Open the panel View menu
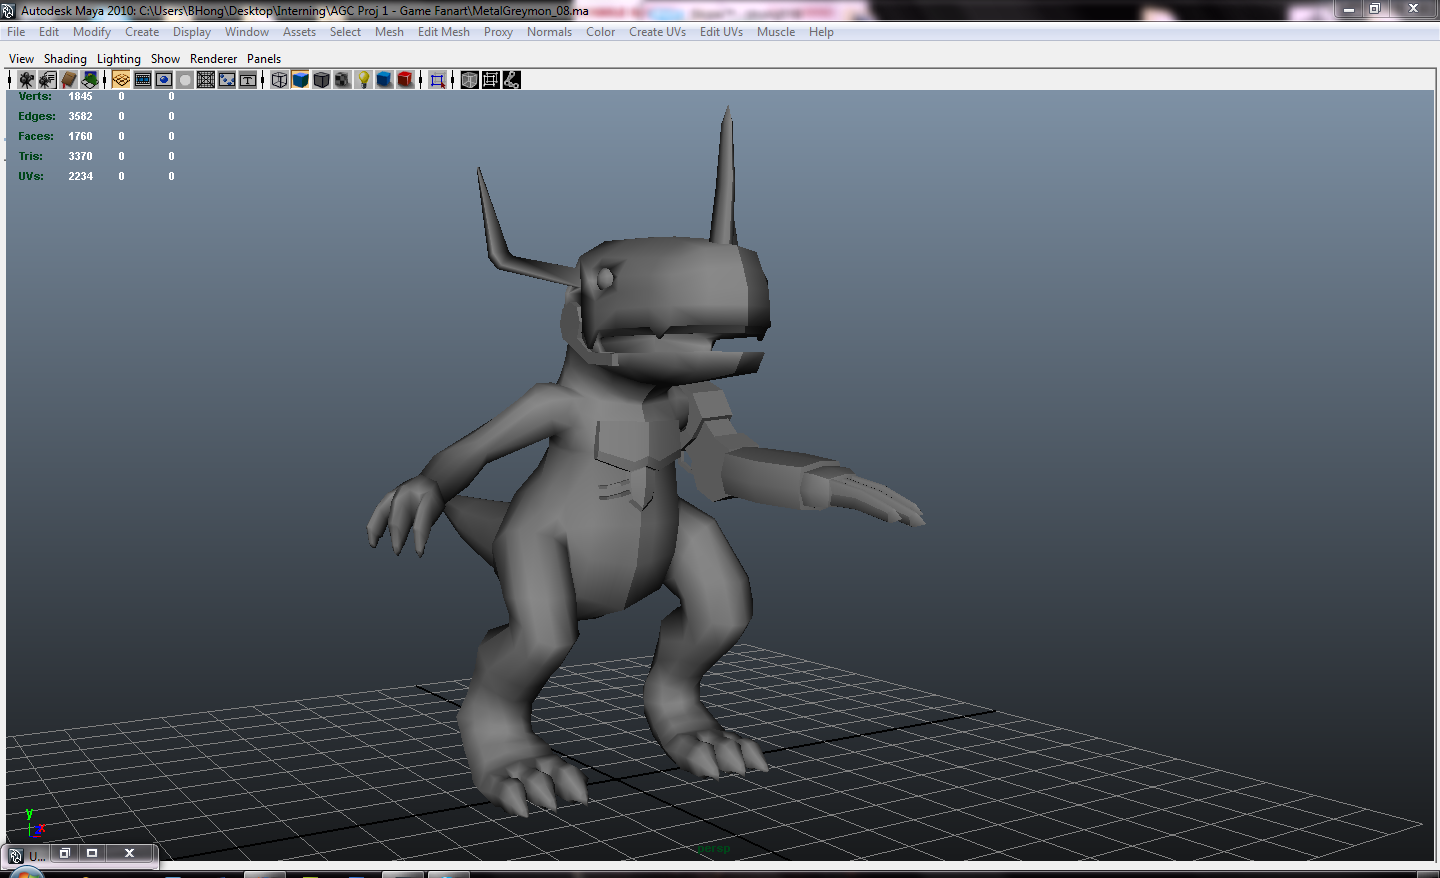1440x878 pixels. 21,59
